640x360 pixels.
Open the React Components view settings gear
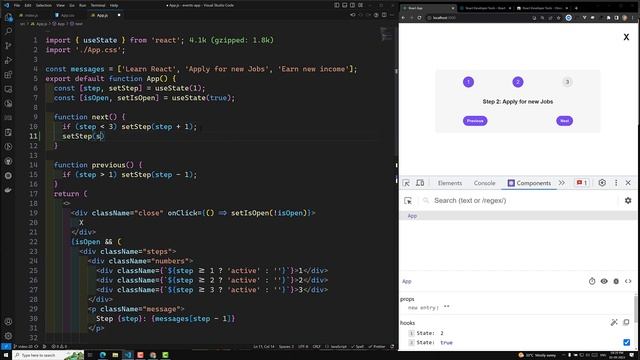coord(628,200)
